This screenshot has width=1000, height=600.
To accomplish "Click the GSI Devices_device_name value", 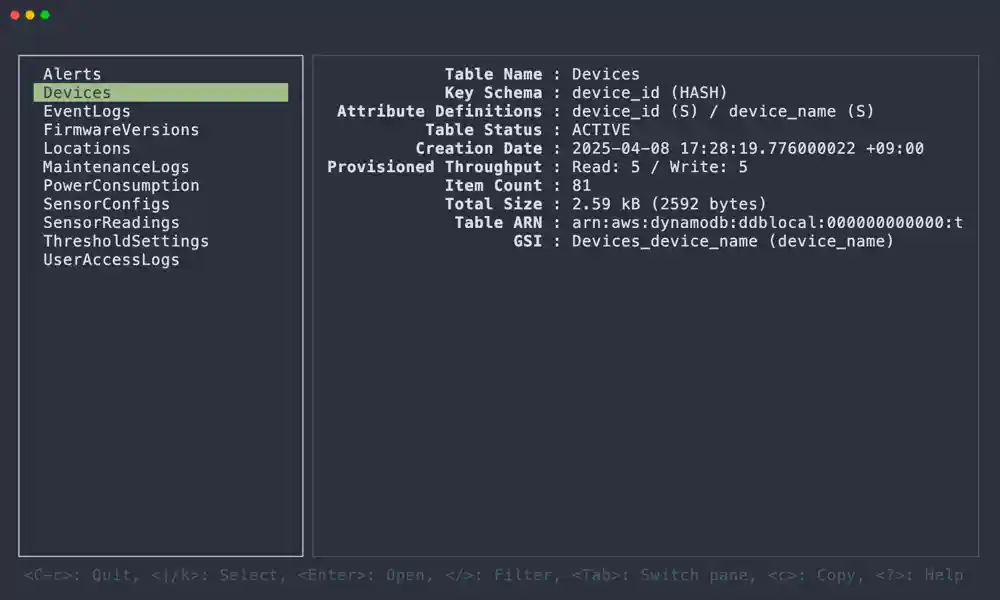I will point(733,241).
